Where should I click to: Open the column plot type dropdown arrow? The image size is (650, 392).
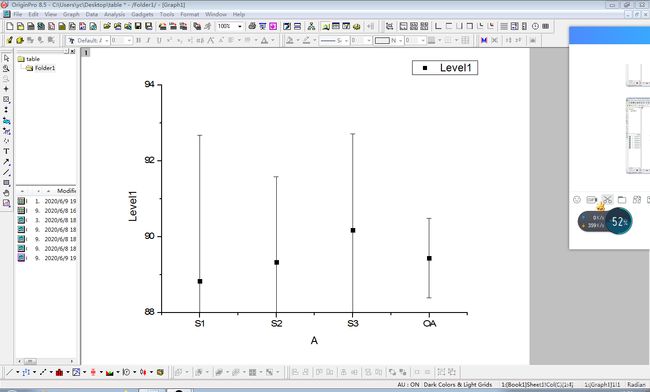(x=68, y=372)
